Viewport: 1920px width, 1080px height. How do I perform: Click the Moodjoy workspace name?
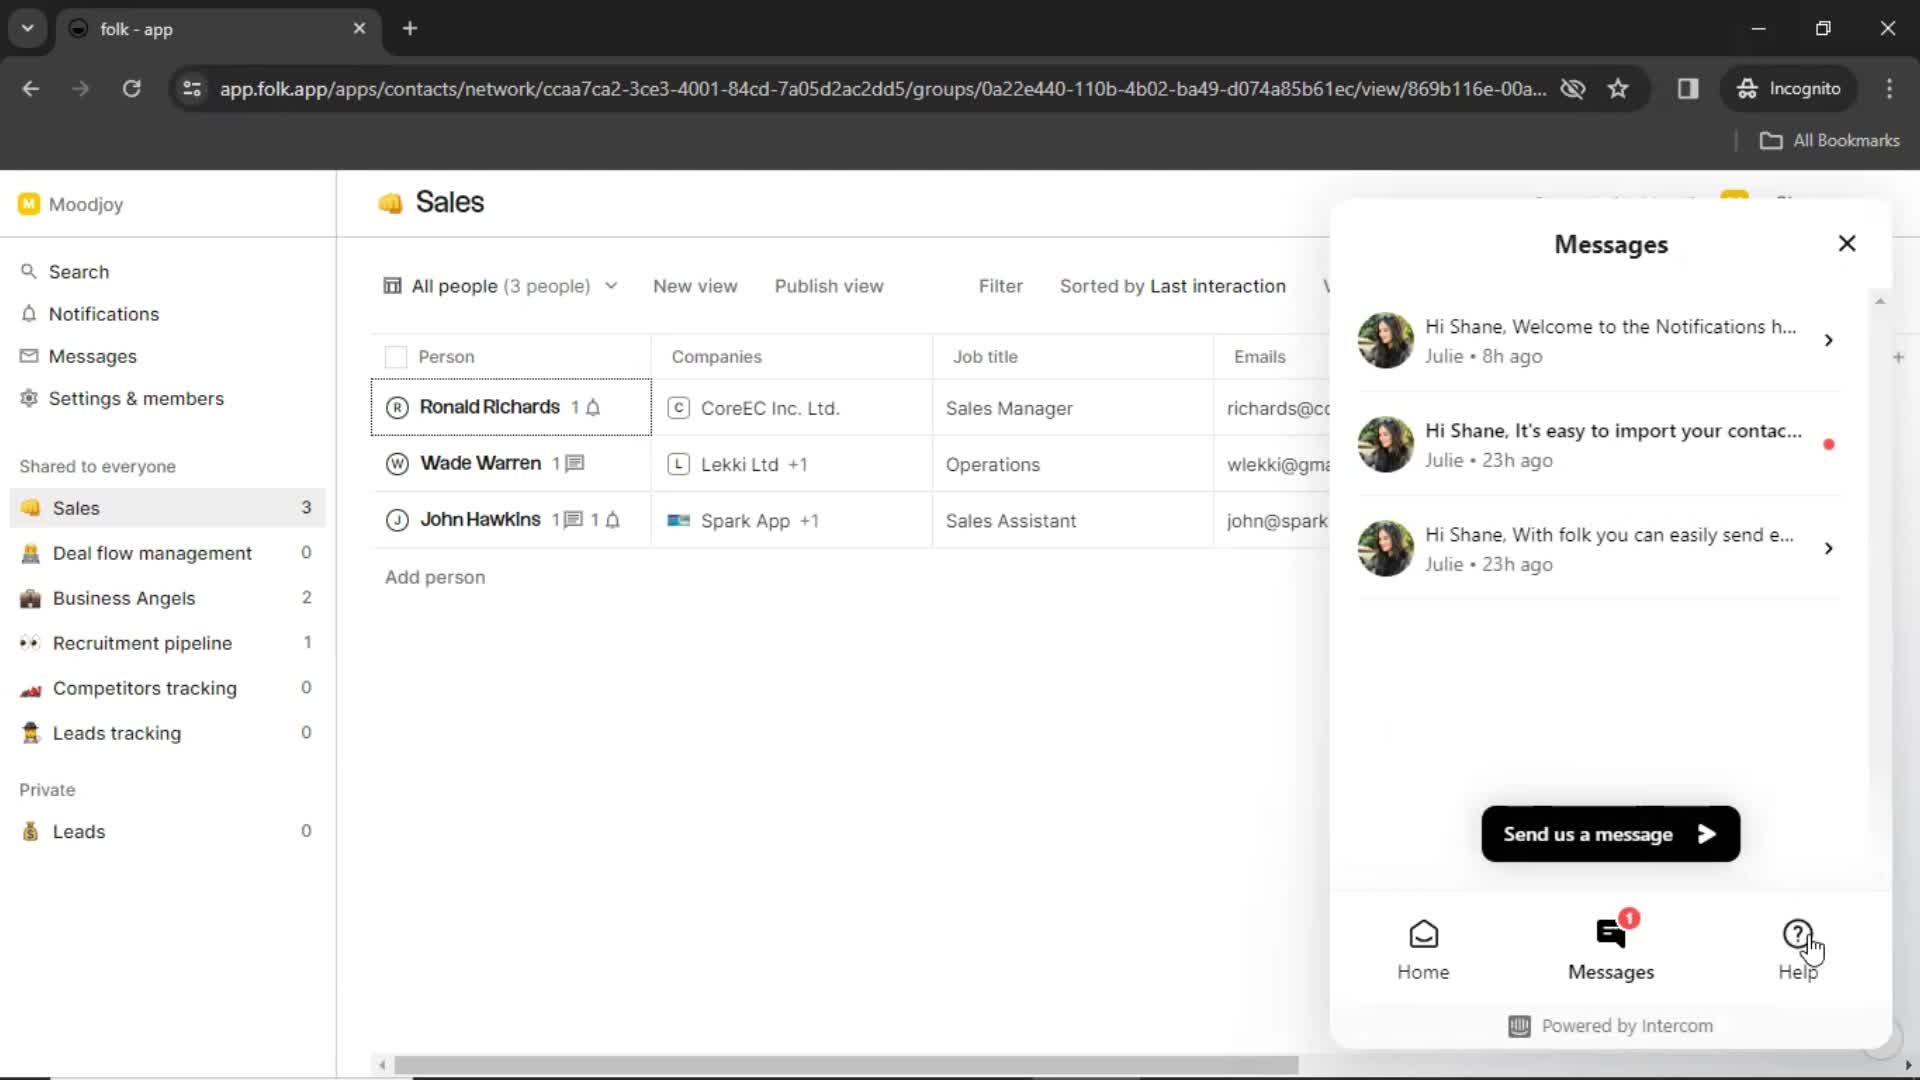pos(86,204)
